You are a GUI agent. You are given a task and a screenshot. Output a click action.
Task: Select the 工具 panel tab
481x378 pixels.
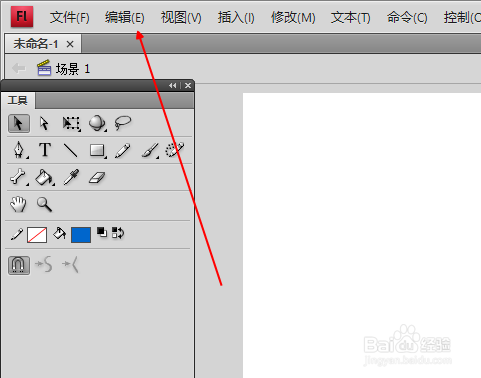click(18, 100)
